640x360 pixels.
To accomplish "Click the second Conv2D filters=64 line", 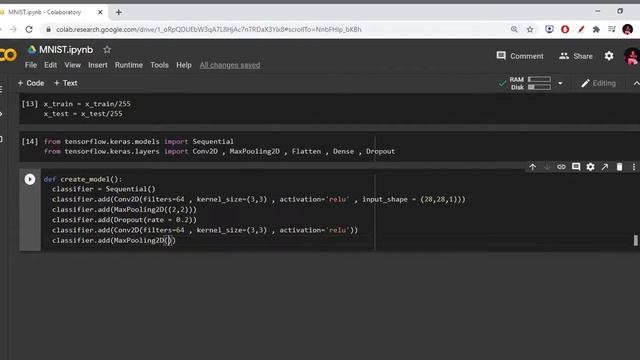I will point(205,230).
